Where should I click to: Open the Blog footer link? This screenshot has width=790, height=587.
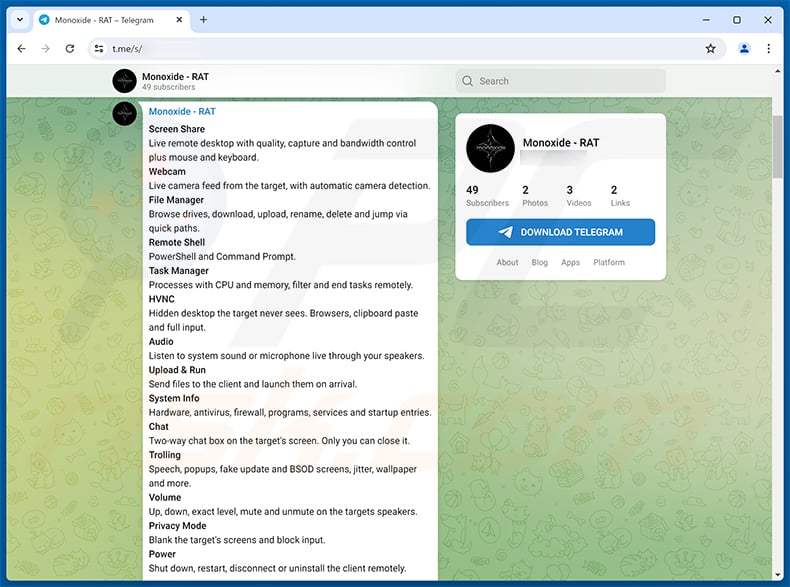(x=539, y=262)
